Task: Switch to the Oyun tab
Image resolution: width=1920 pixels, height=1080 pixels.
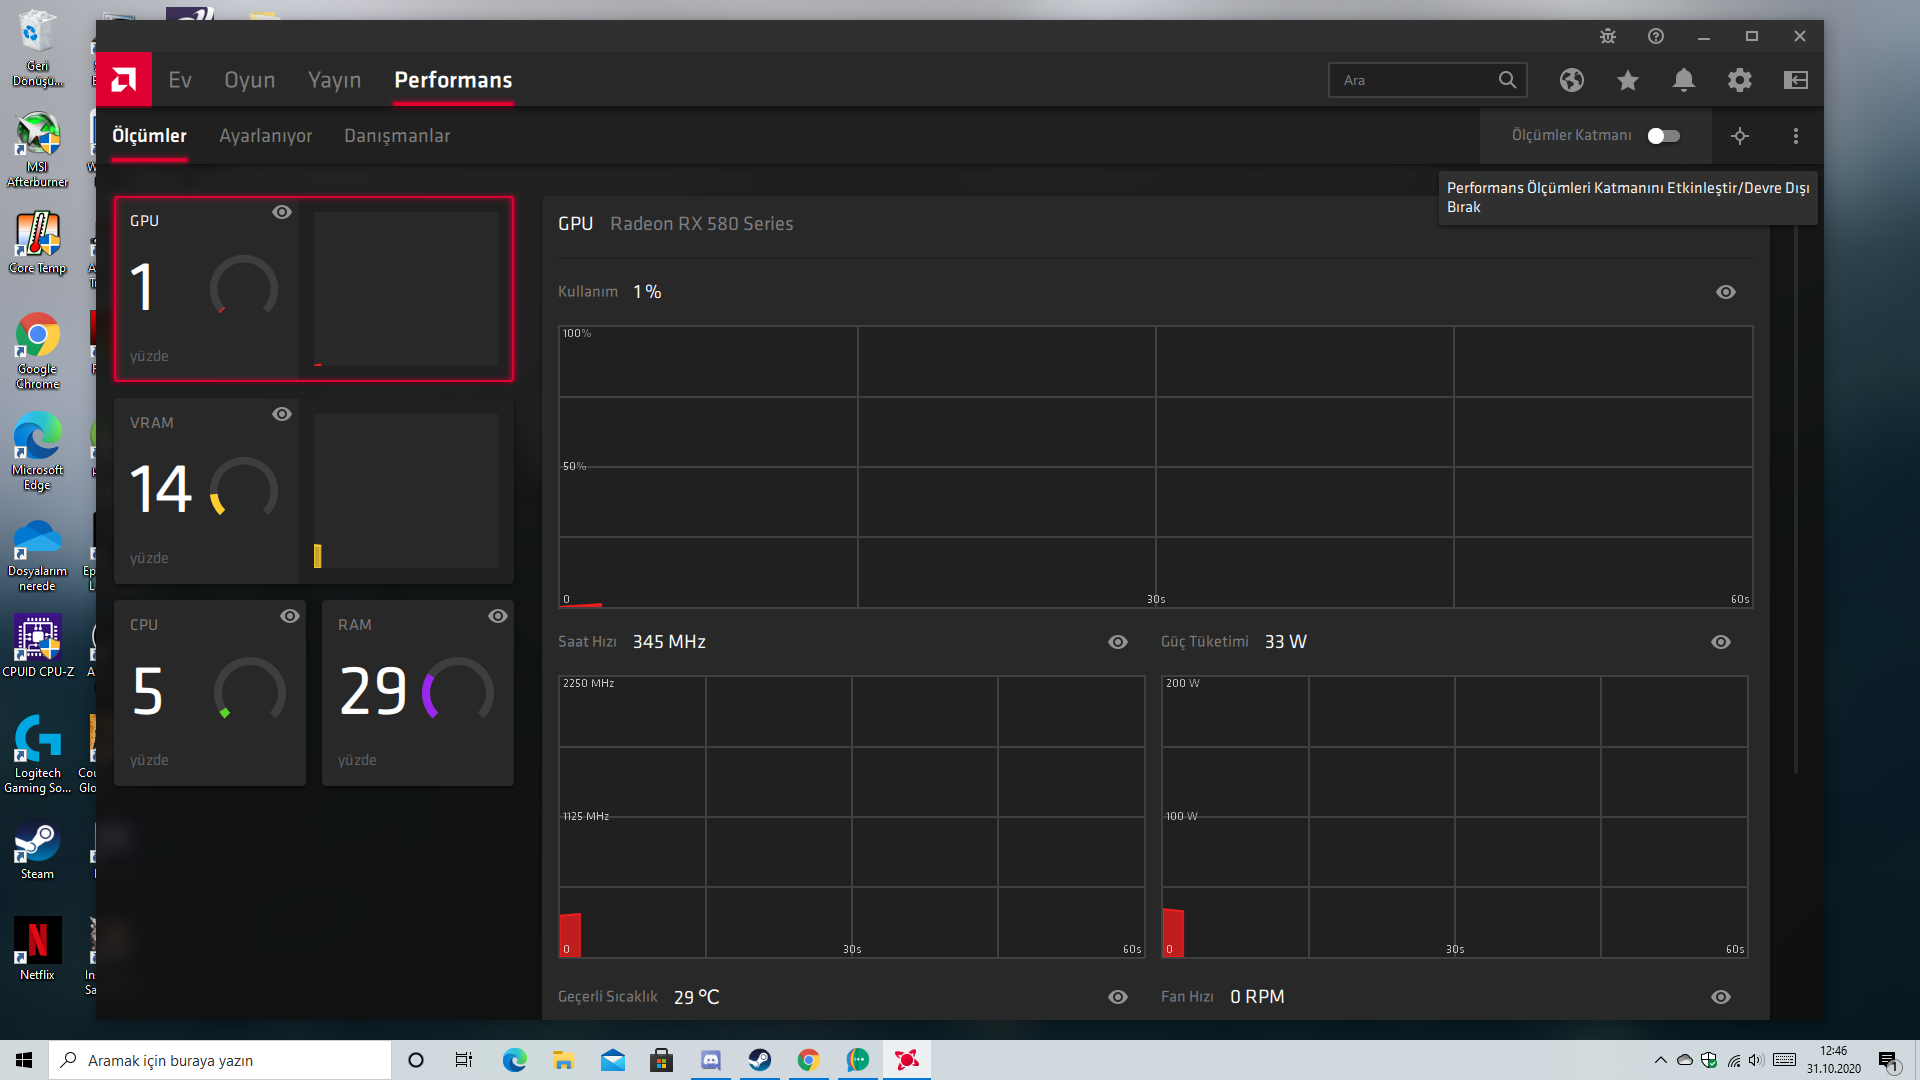Action: pyautogui.click(x=249, y=80)
